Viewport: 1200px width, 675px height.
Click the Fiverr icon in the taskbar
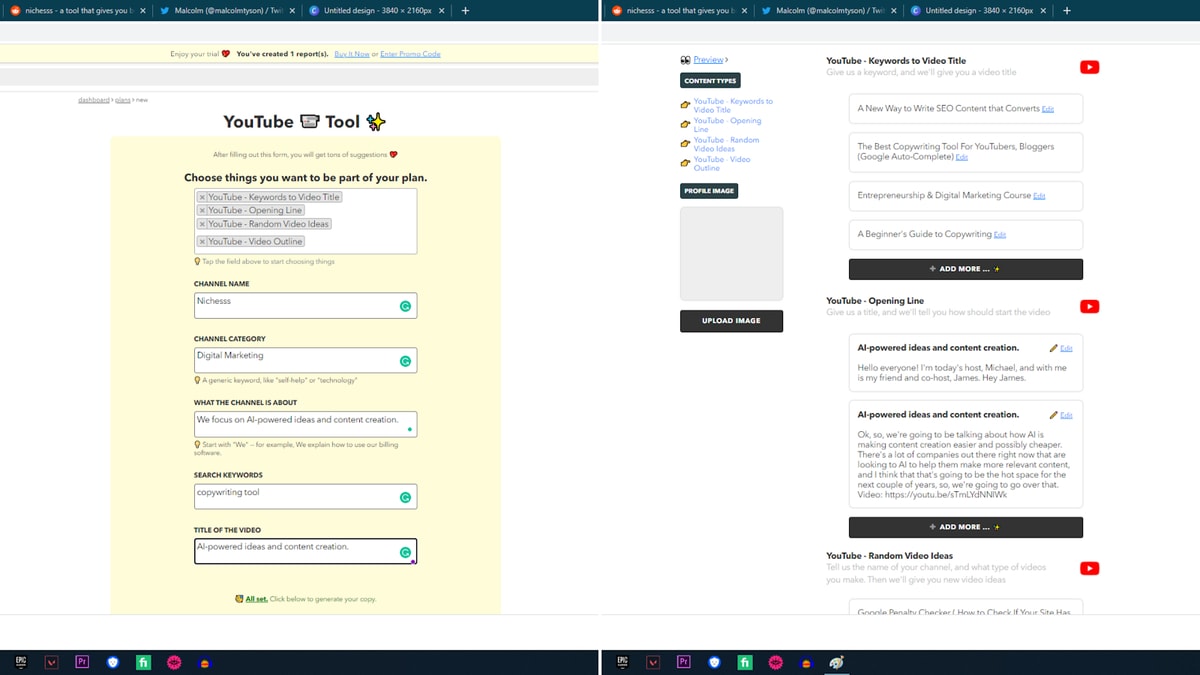(143, 662)
